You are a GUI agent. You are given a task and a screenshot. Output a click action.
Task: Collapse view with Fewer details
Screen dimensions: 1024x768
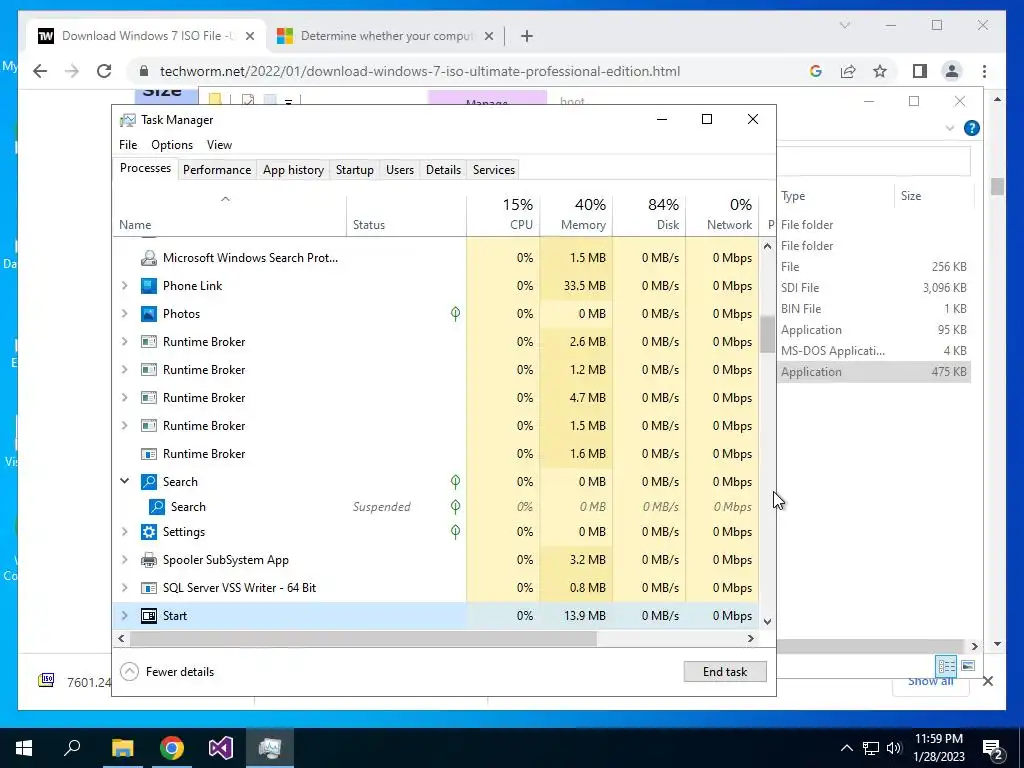(168, 671)
